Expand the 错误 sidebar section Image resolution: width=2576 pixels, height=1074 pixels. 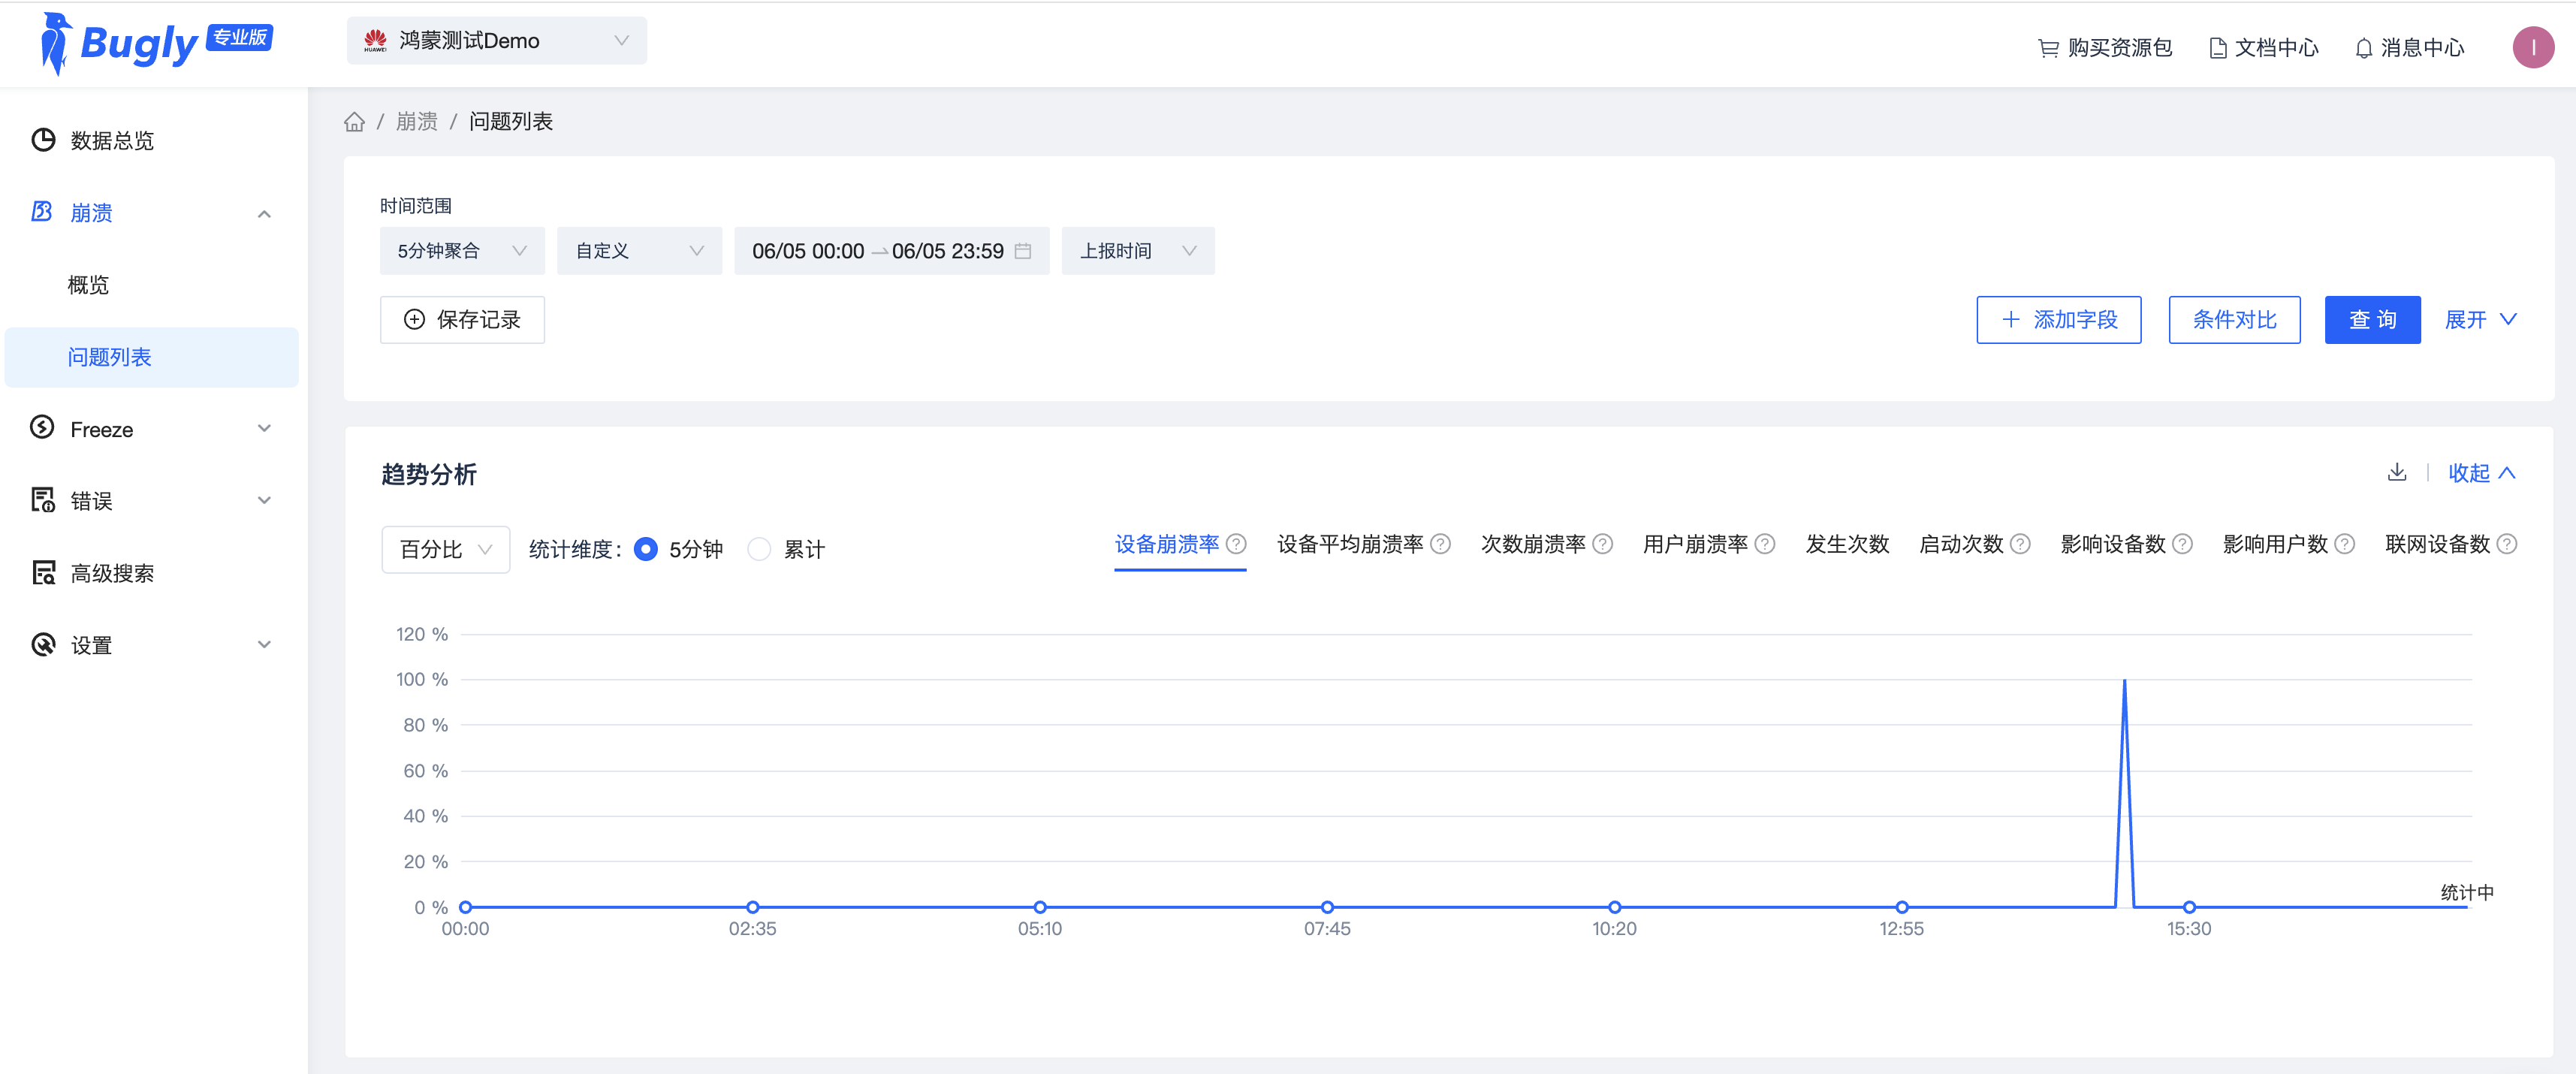264,500
